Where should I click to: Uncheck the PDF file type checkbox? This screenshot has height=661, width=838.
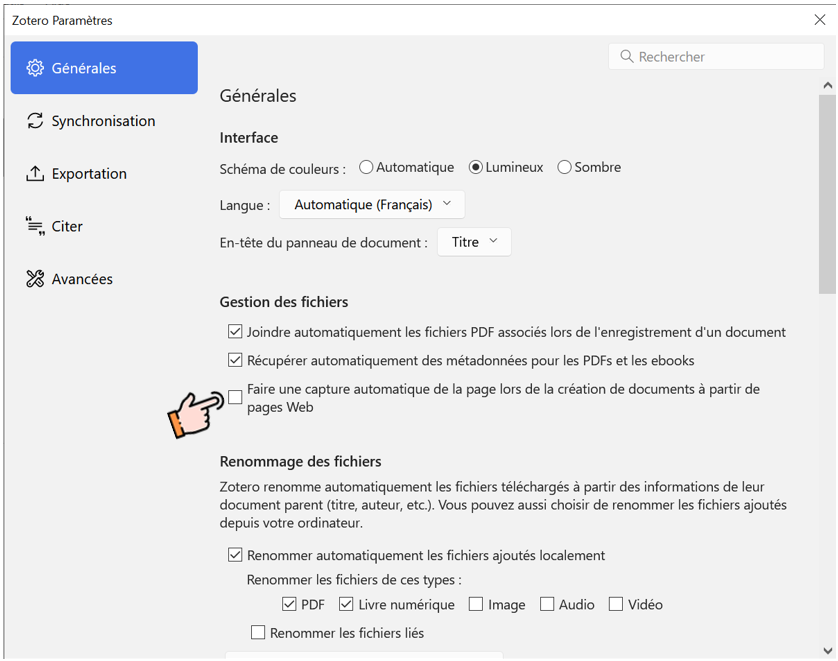pos(289,604)
